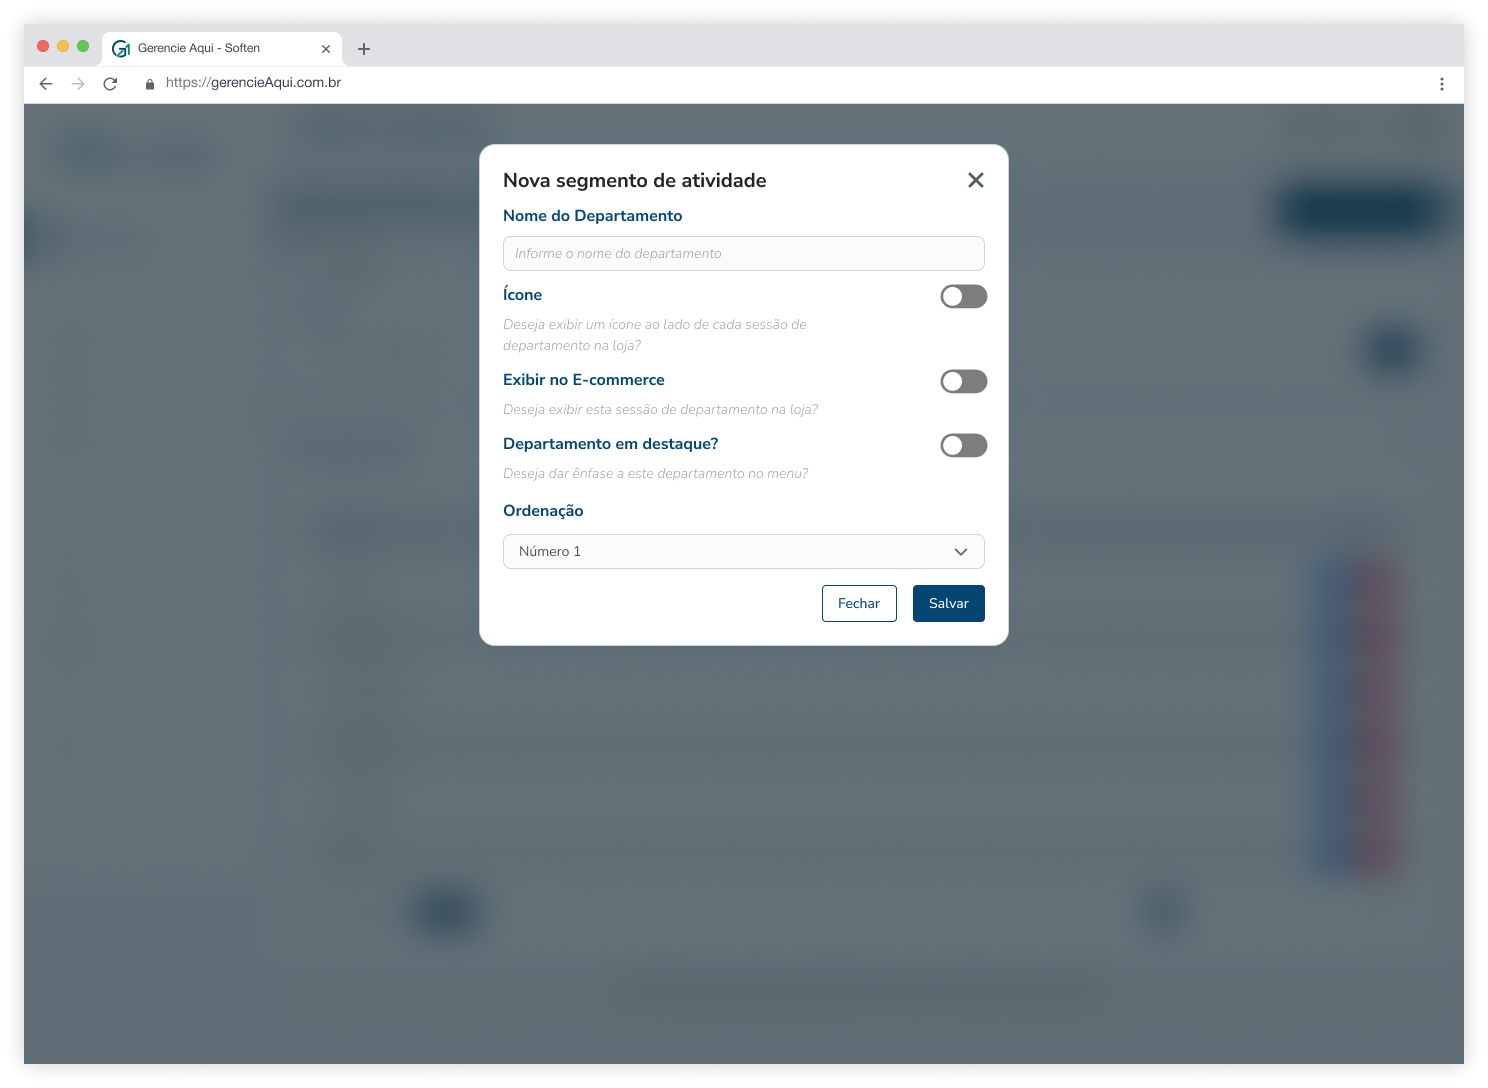
Task: Click the URL address bar
Action: [254, 83]
